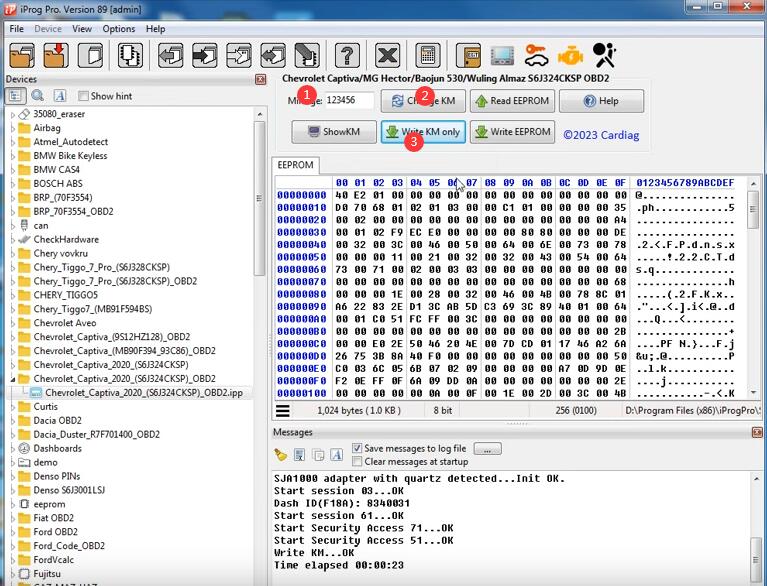
Task: Open the View menu
Action: [x=82, y=29]
